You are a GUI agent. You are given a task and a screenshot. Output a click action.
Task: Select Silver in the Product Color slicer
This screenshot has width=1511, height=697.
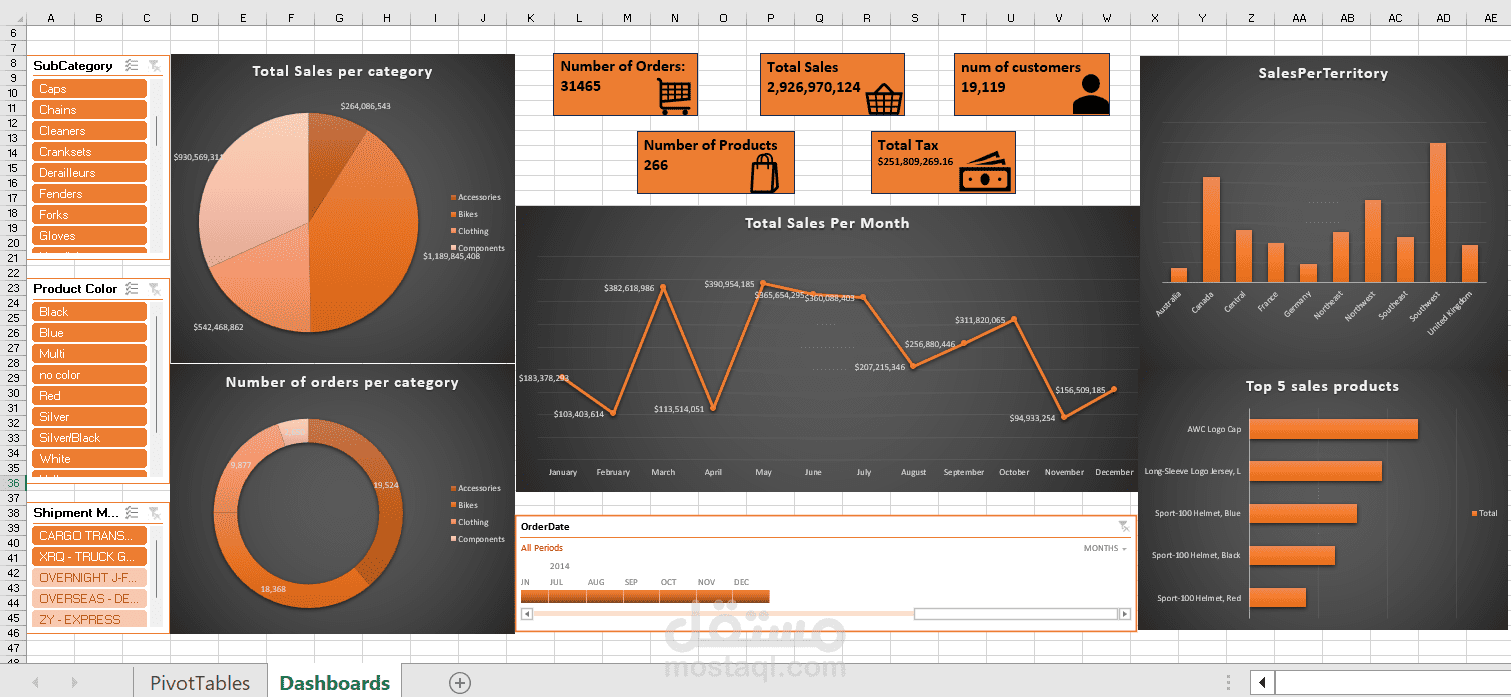click(x=88, y=416)
